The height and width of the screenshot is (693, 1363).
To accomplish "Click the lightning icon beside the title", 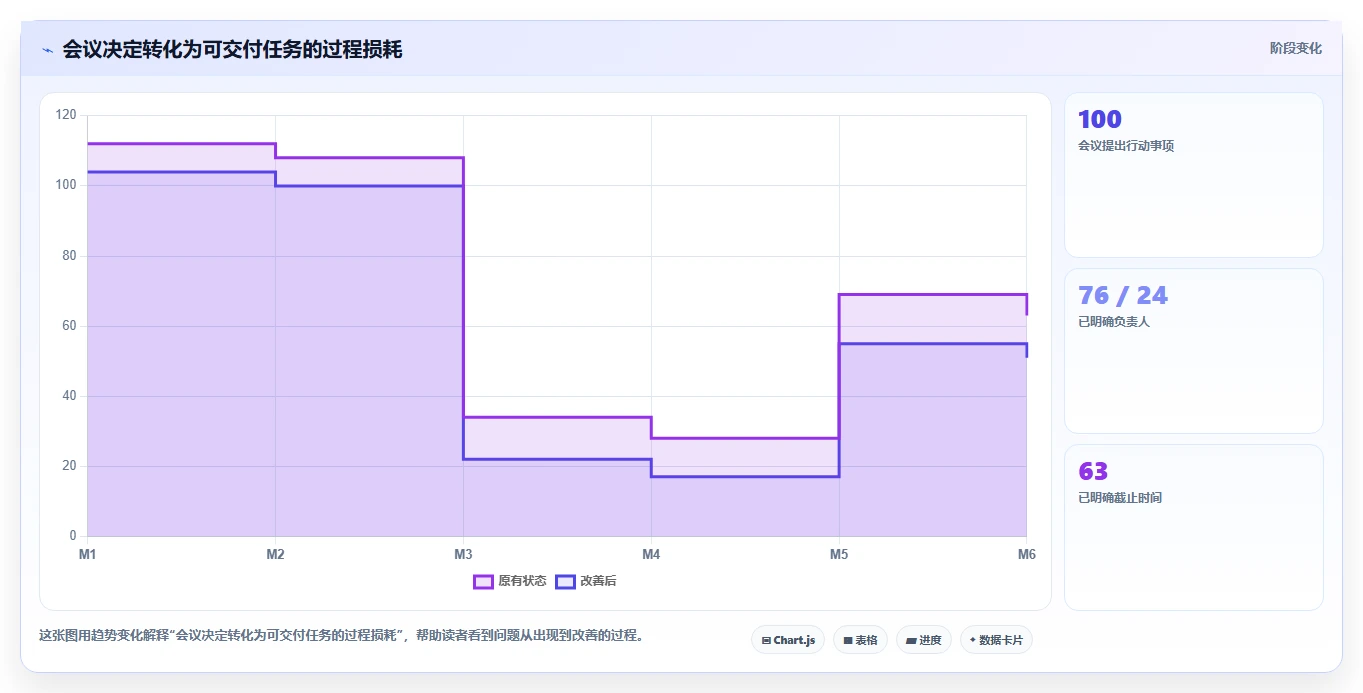I will pyautogui.click(x=47, y=50).
